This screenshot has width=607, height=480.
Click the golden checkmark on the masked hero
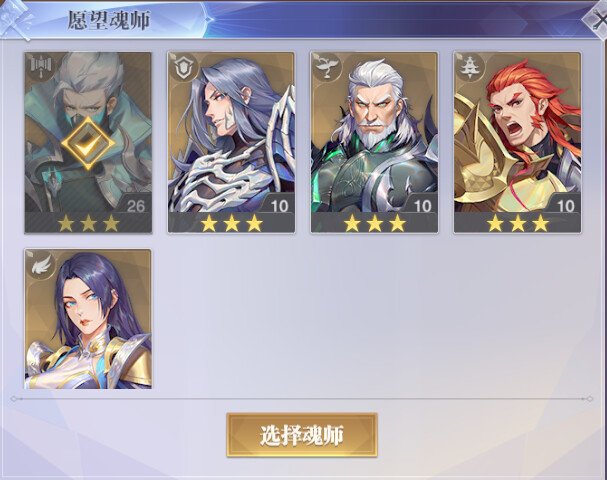(x=88, y=143)
